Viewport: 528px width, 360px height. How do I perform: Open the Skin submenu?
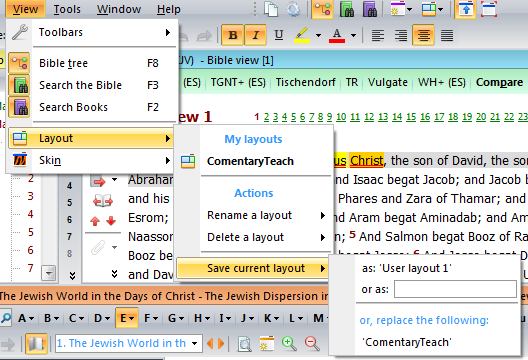pyautogui.click(x=91, y=160)
